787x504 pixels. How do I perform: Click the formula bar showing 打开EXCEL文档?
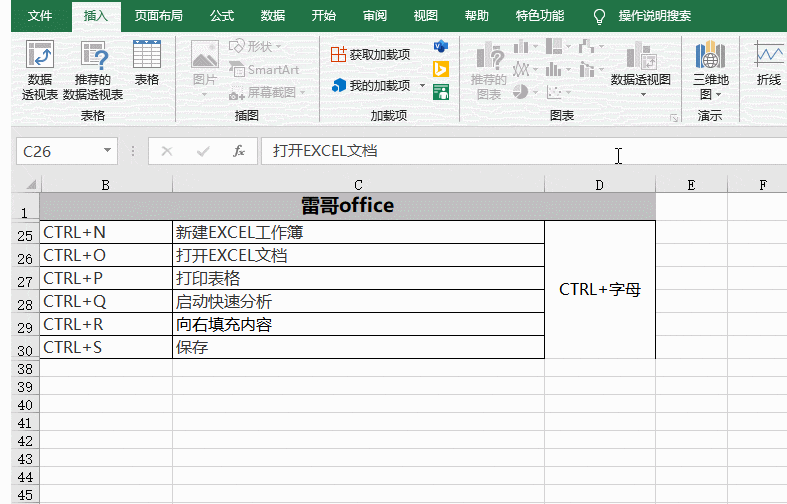524,151
